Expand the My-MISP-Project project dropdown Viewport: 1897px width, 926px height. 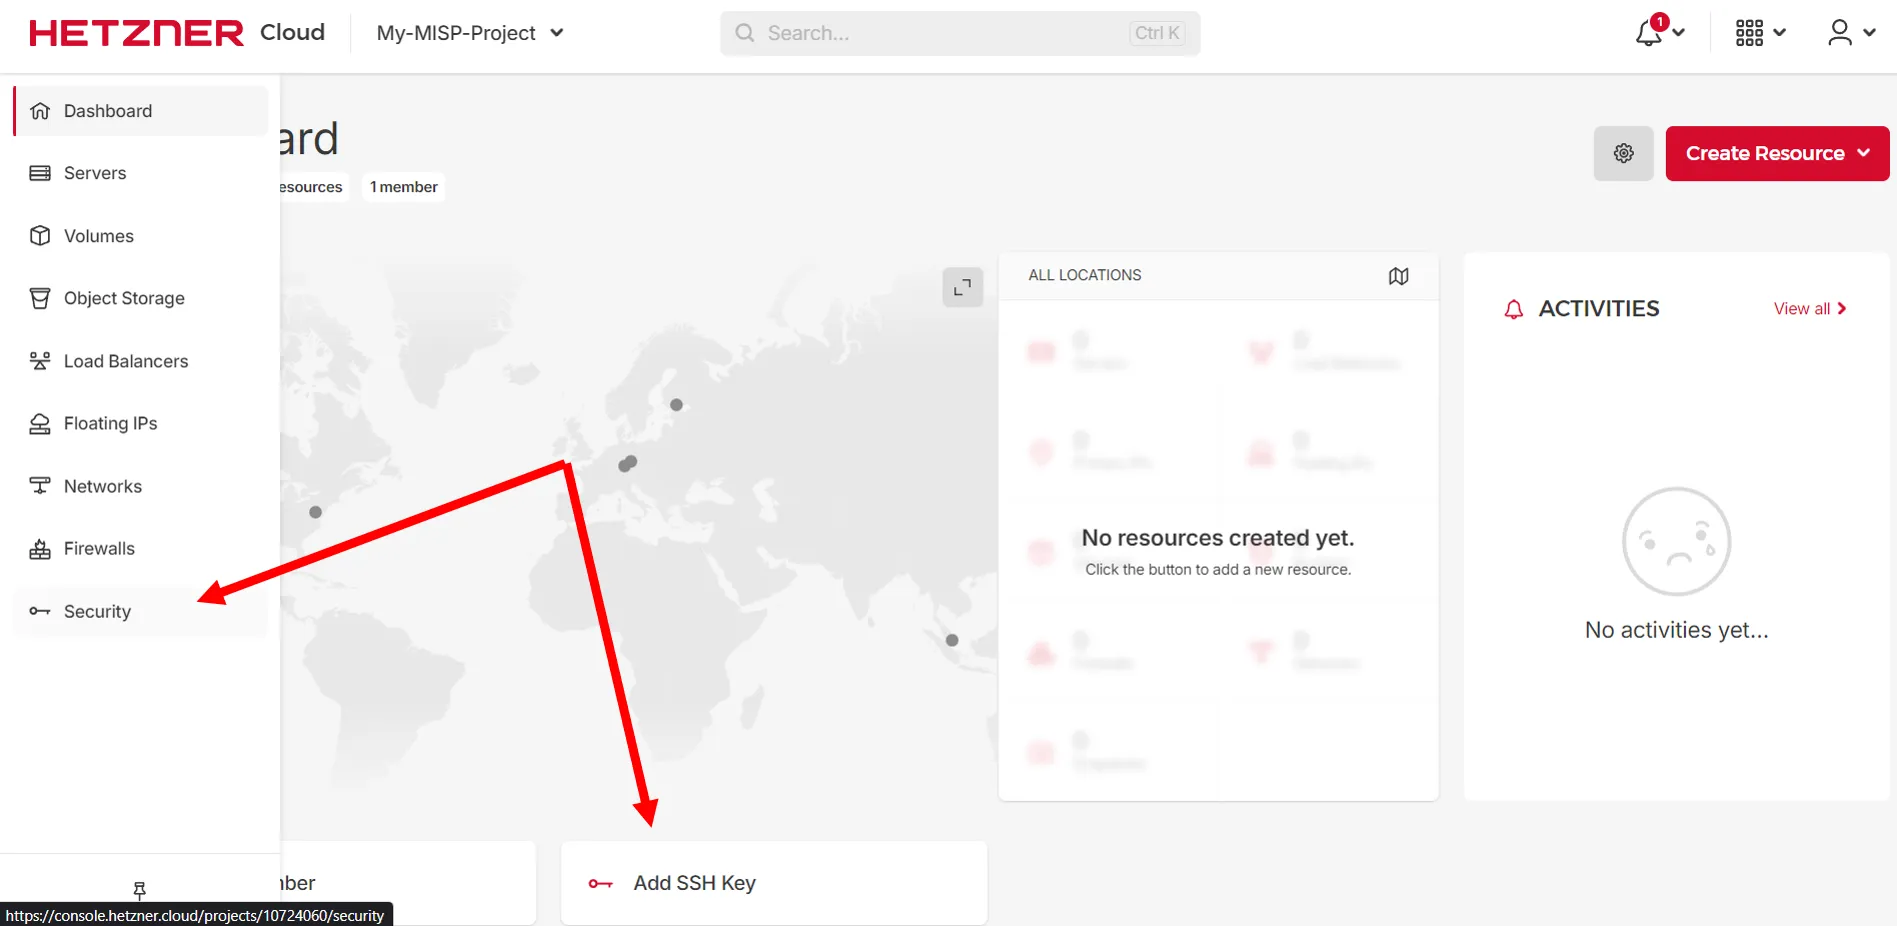[470, 33]
